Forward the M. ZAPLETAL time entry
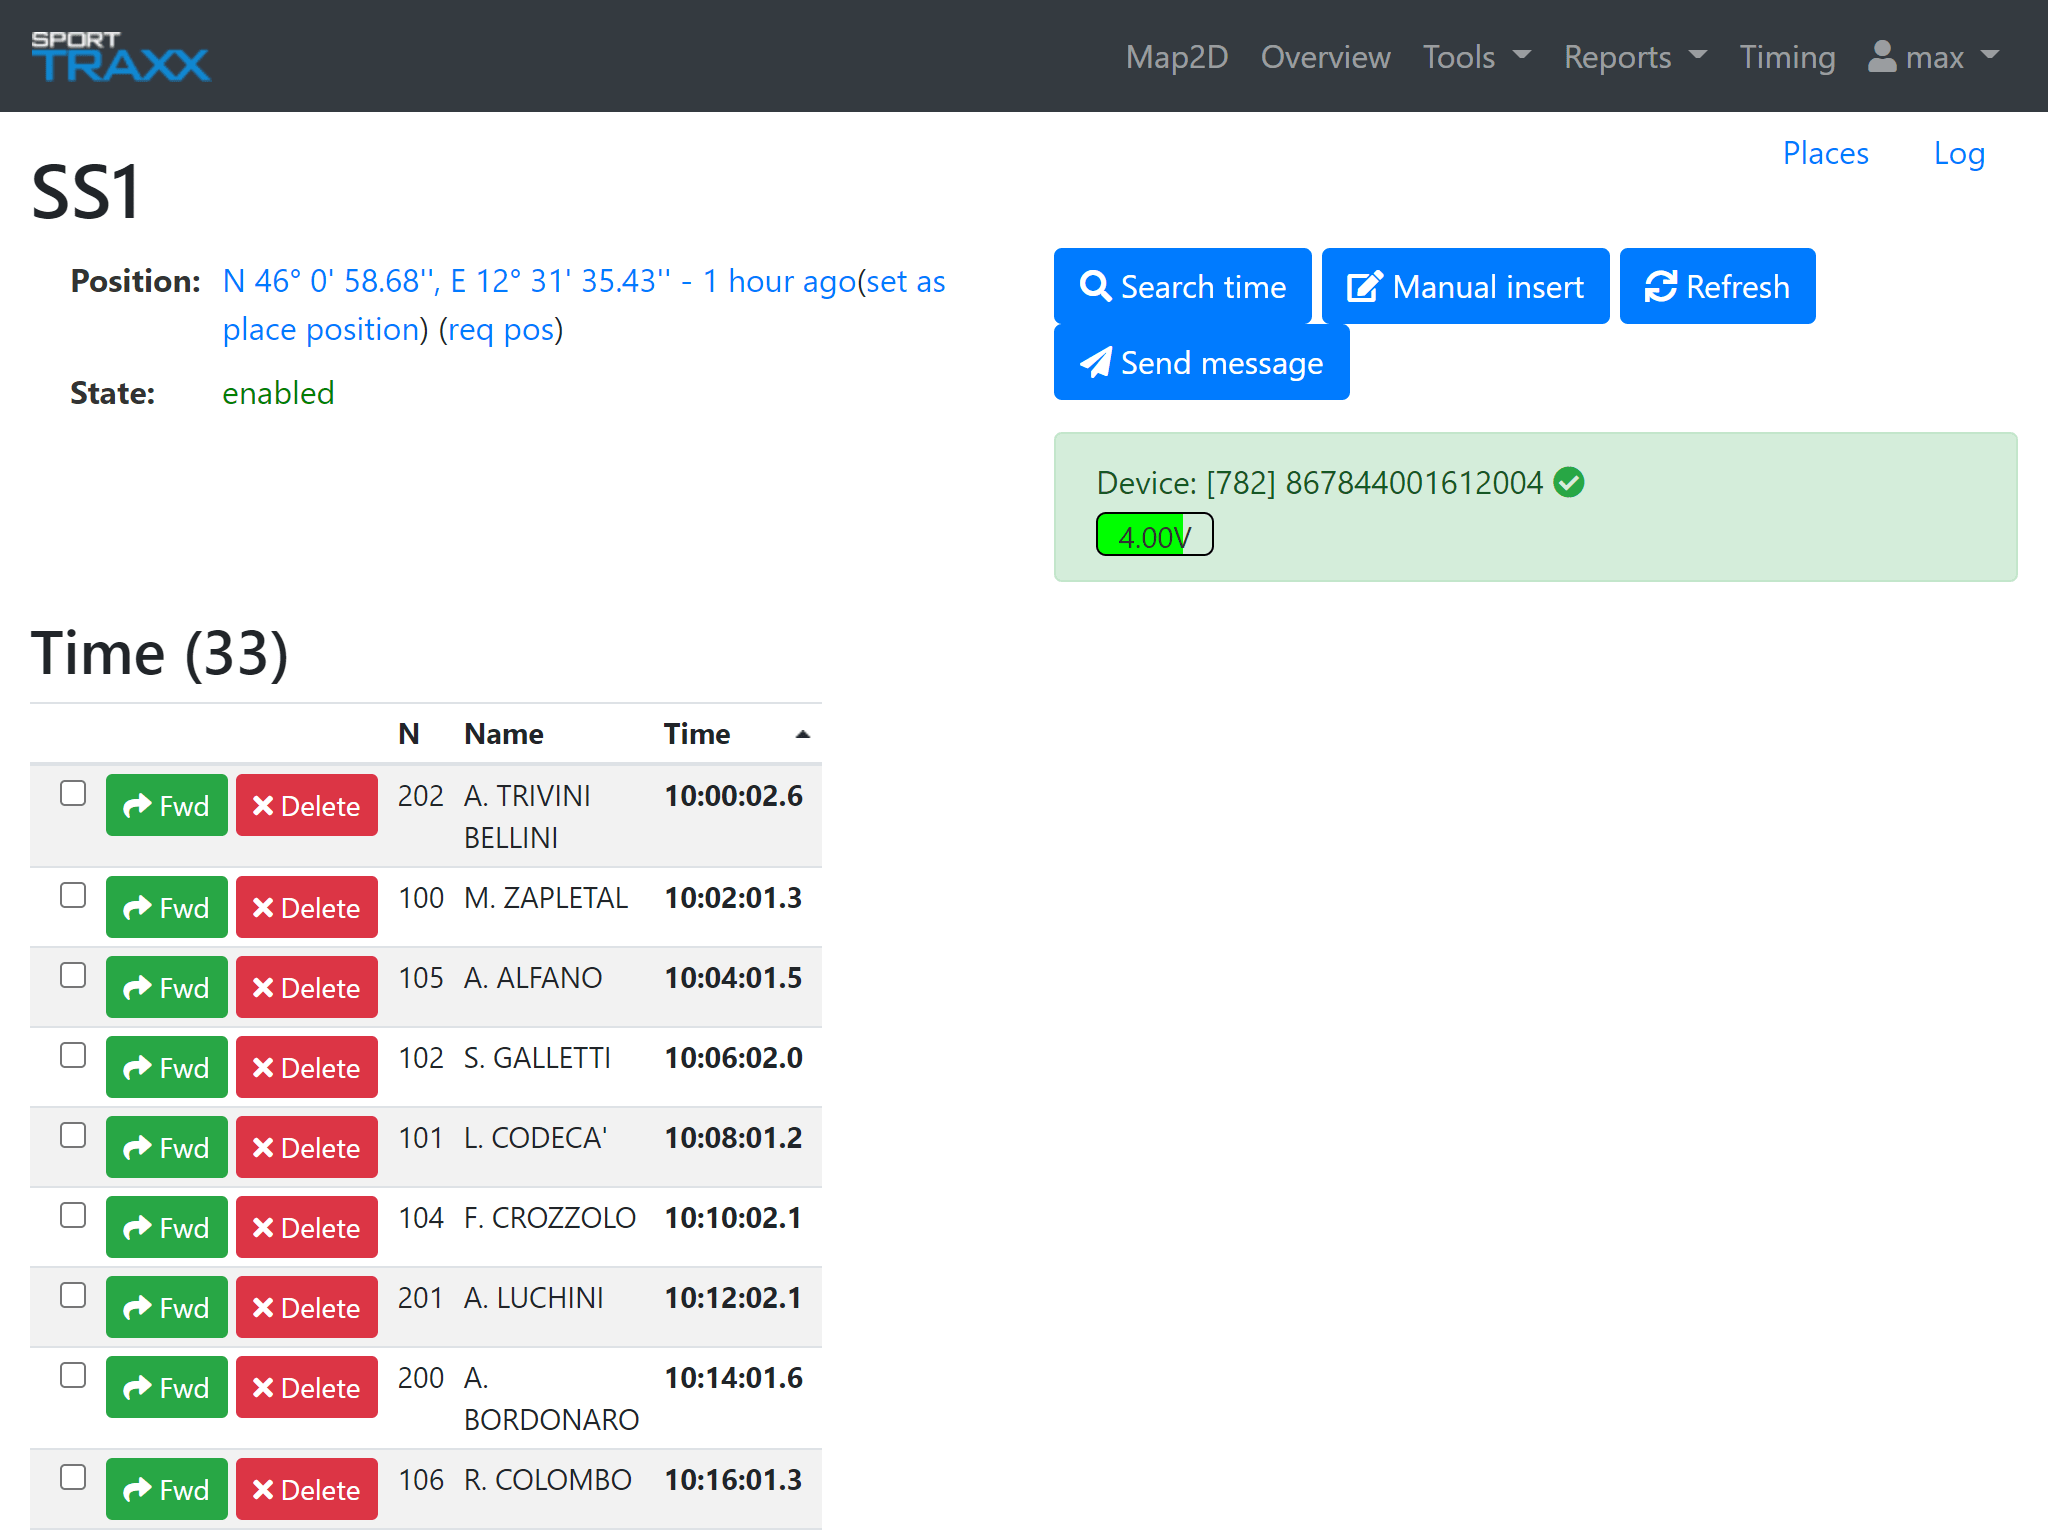 pyautogui.click(x=167, y=907)
